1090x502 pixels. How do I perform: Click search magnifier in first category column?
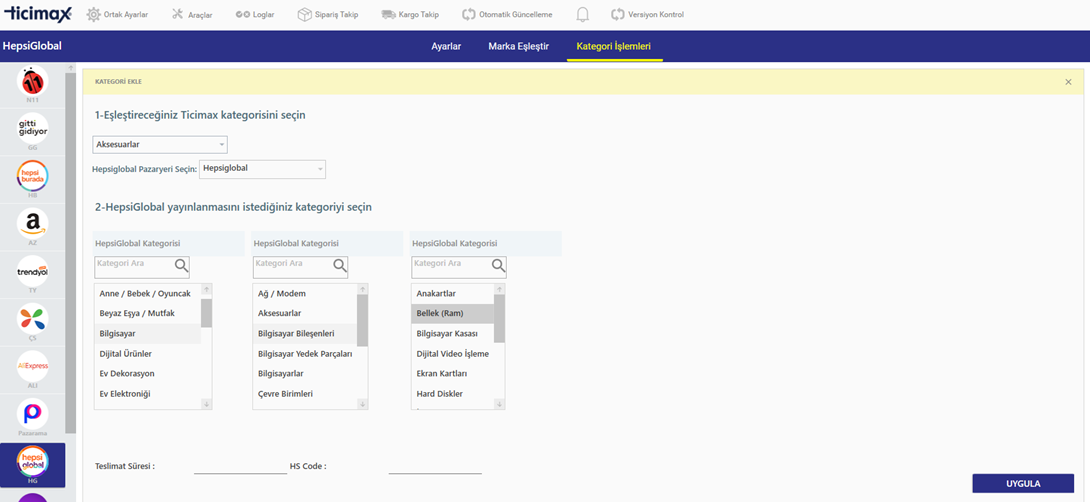coord(181,265)
